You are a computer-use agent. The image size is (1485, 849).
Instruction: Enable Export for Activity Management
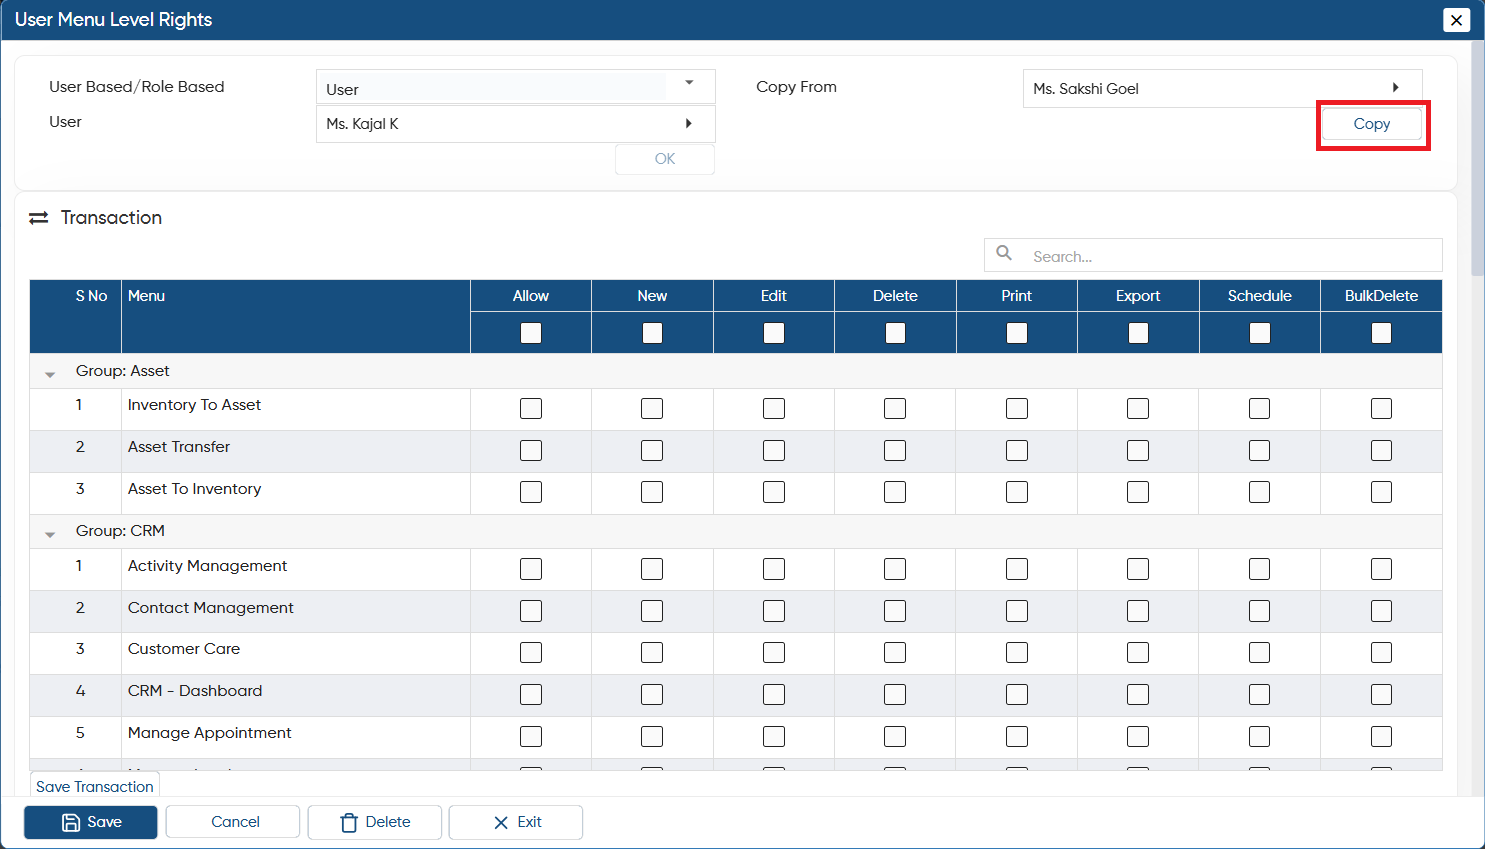[x=1138, y=569]
